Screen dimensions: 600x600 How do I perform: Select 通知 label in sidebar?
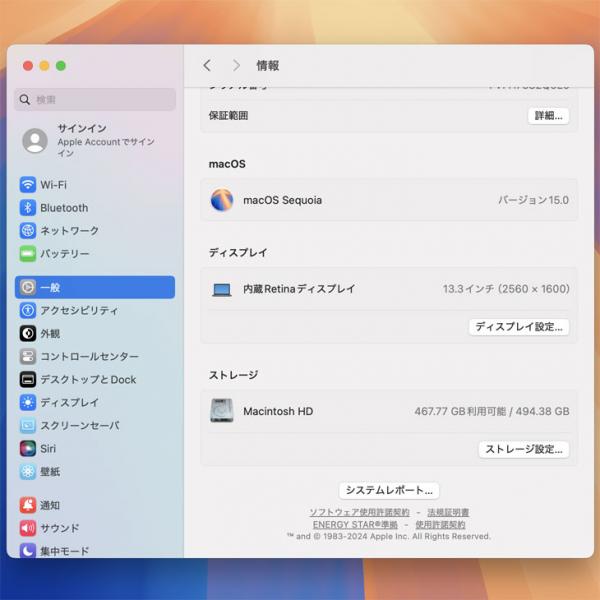pos(50,505)
